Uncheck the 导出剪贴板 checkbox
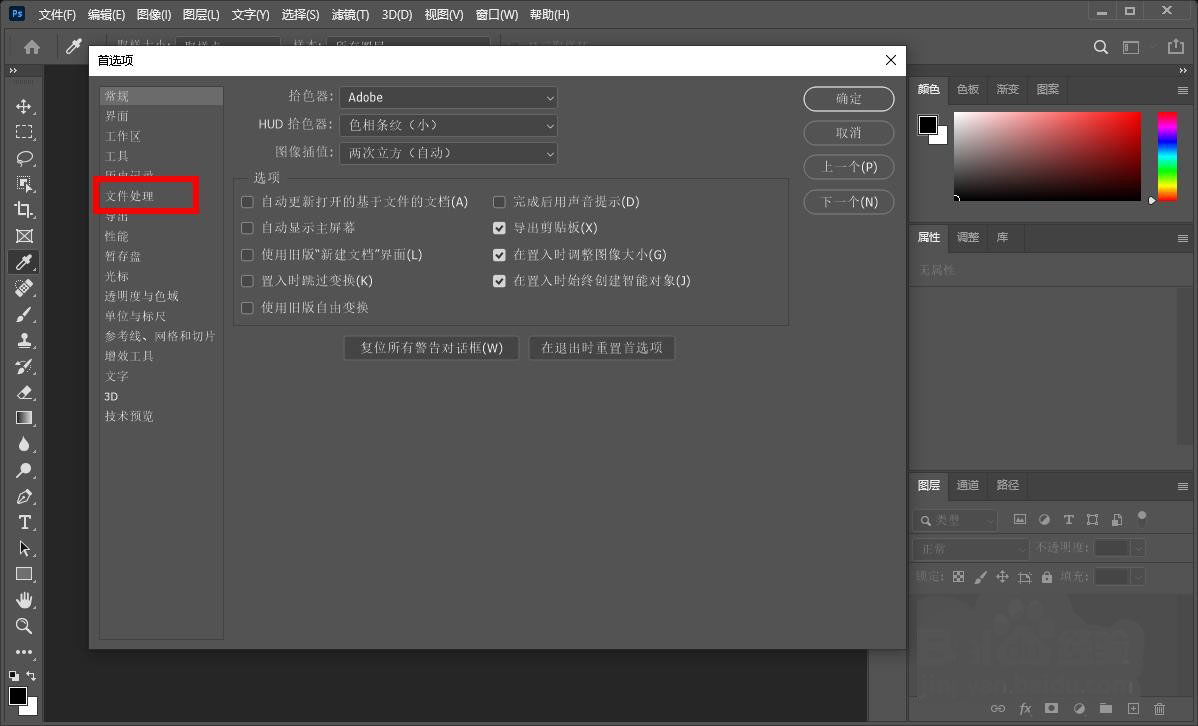 (499, 228)
